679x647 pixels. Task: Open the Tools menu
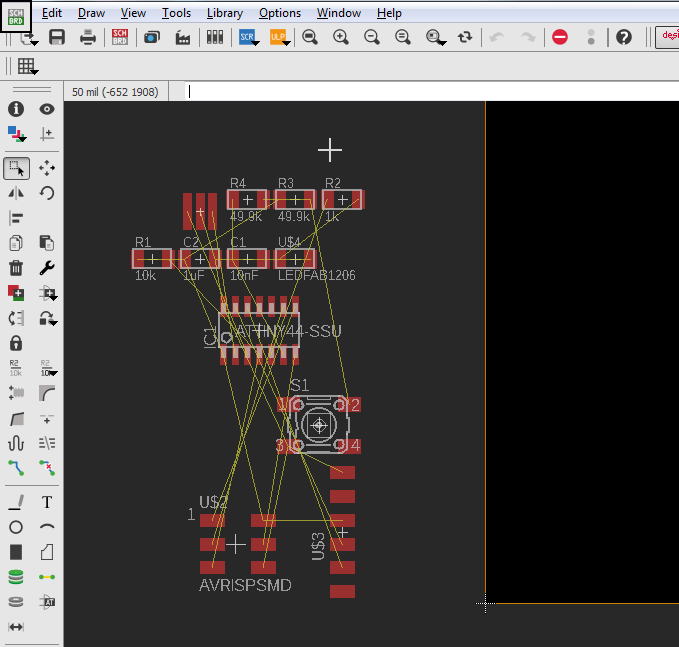(176, 13)
